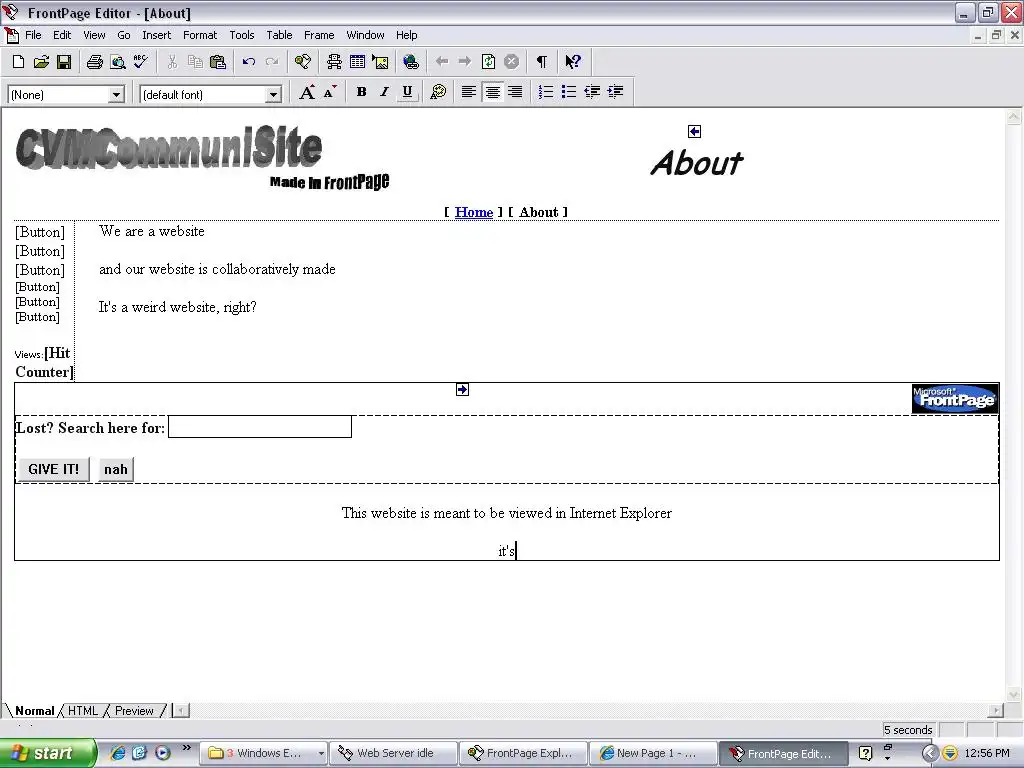Run the spelling check icon
1024x768 pixels.
(140, 62)
